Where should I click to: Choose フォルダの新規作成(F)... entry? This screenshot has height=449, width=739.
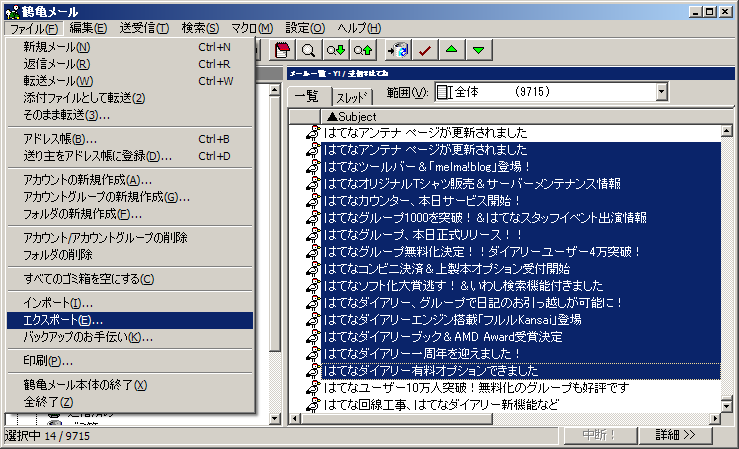point(130,214)
